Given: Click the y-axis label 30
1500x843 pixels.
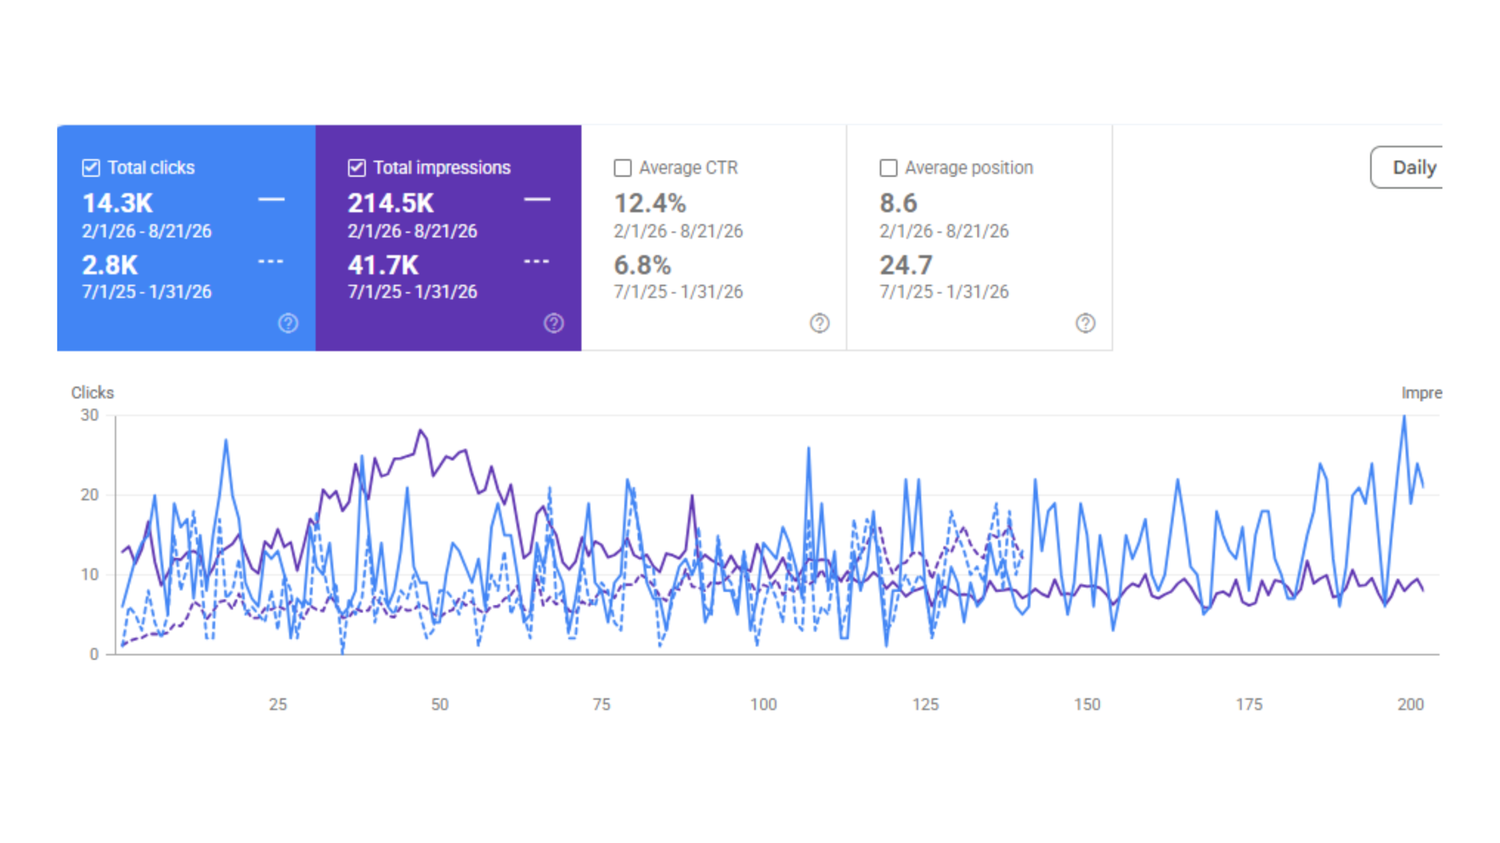Looking at the screenshot, I should click(90, 415).
